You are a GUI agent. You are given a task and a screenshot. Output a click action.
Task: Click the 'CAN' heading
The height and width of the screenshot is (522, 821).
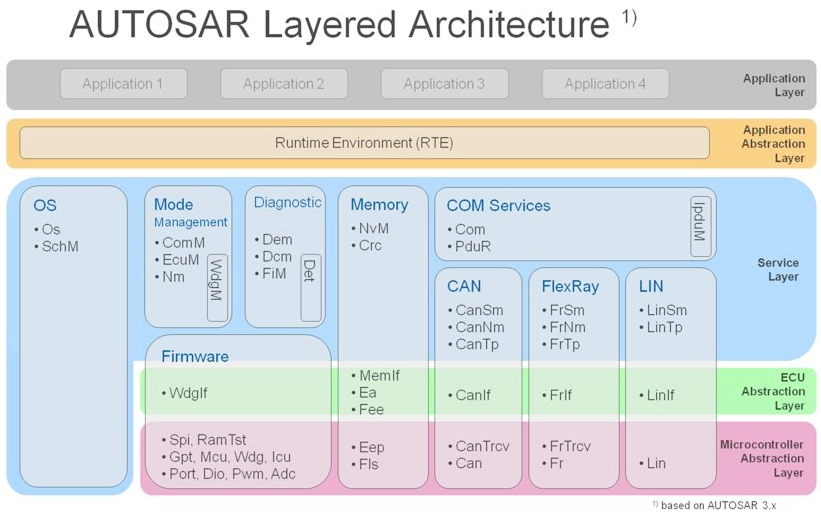point(464,286)
